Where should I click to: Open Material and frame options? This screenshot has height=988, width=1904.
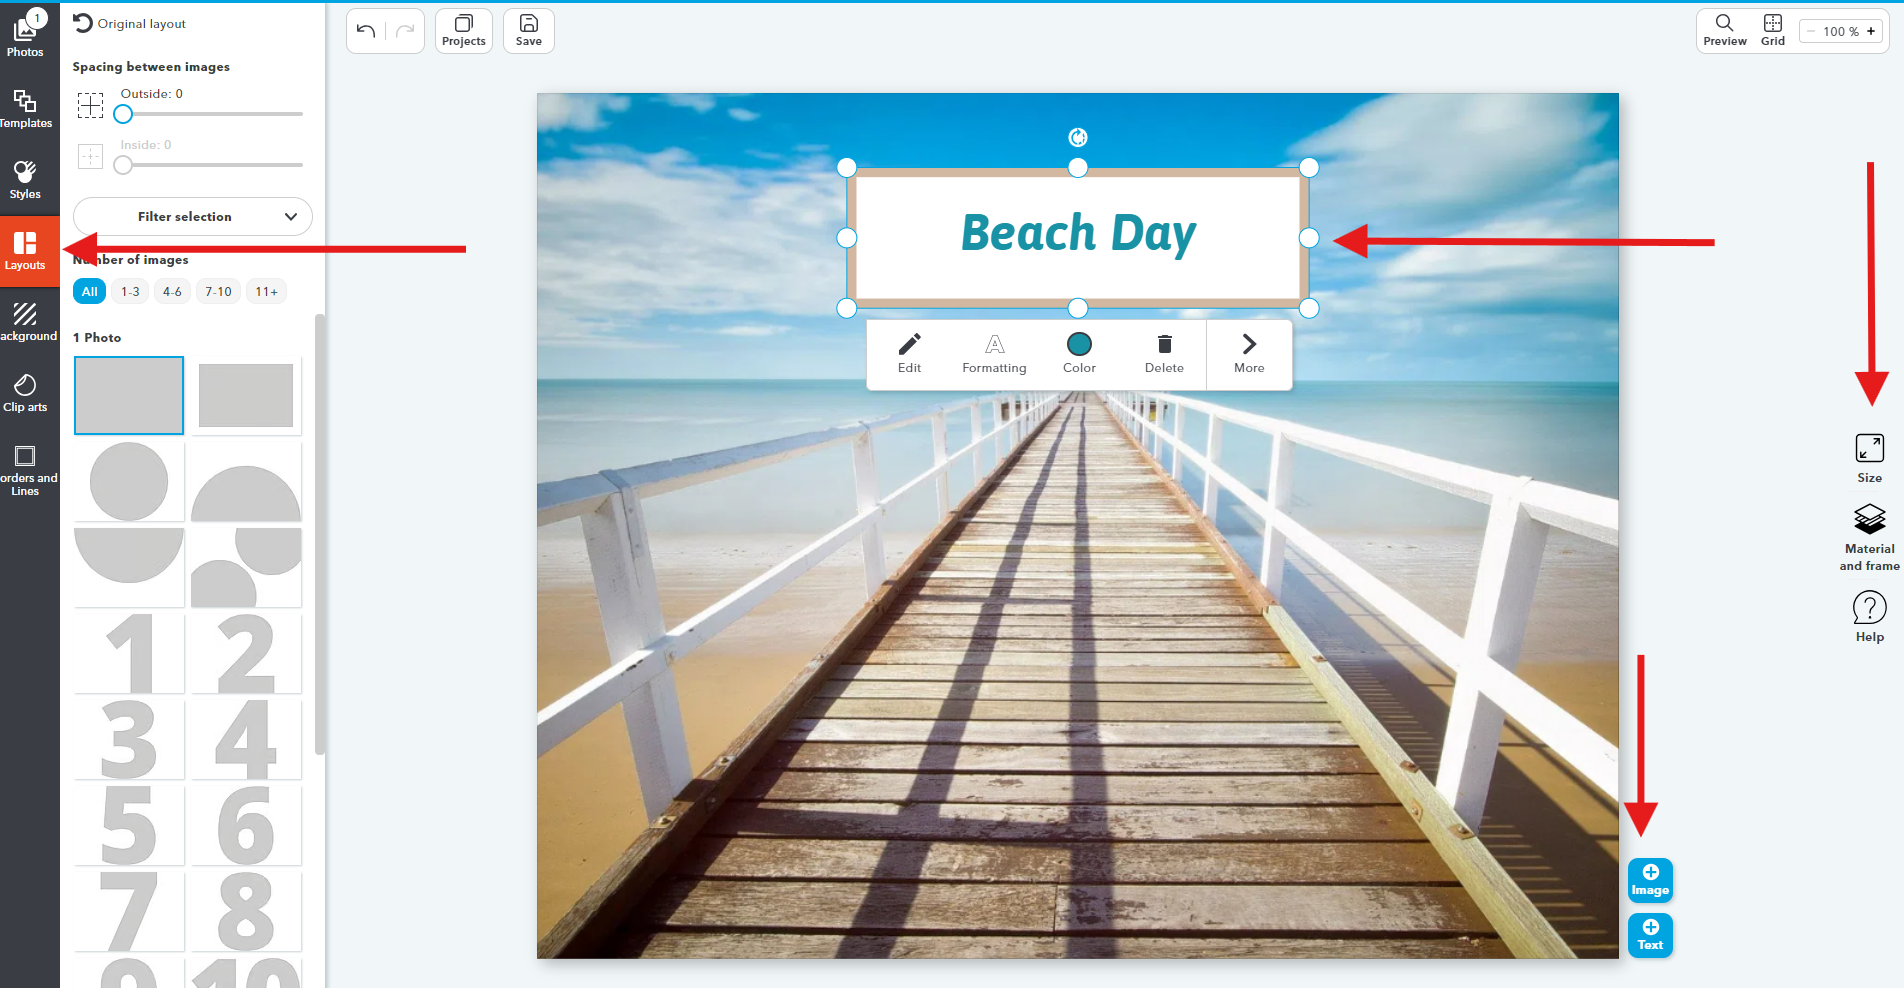1869,537
